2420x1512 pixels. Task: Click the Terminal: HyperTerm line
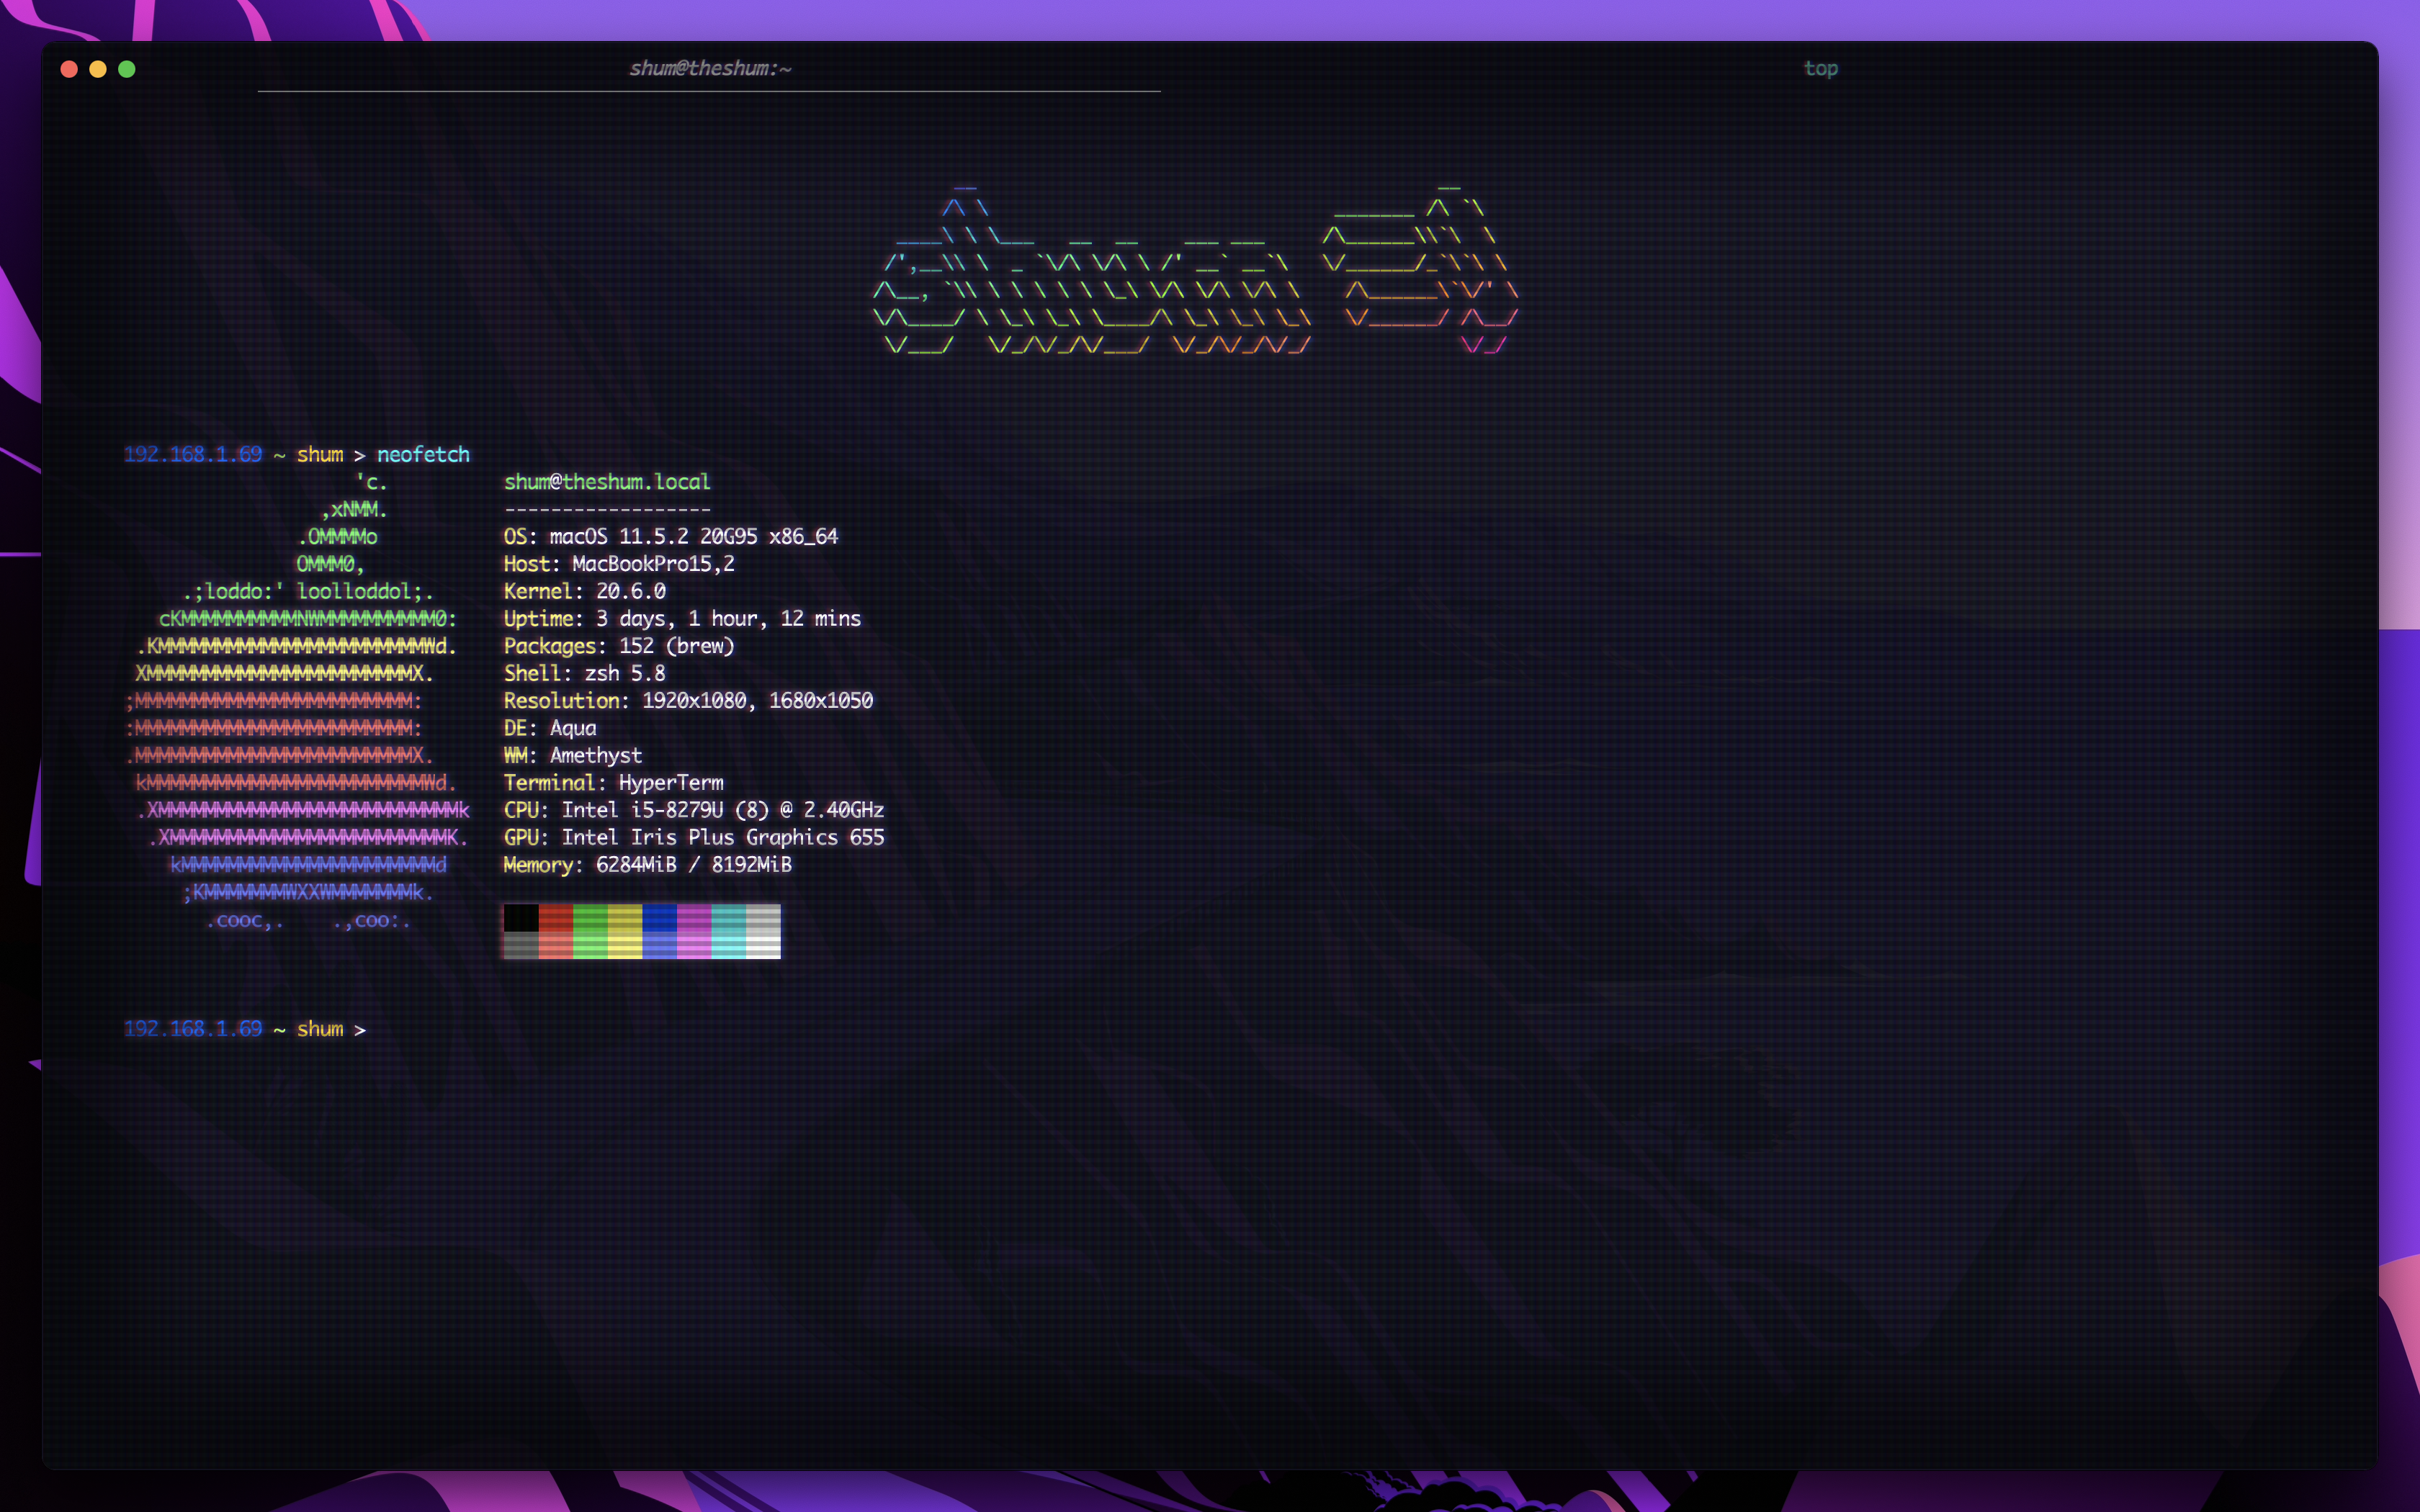coord(613,783)
